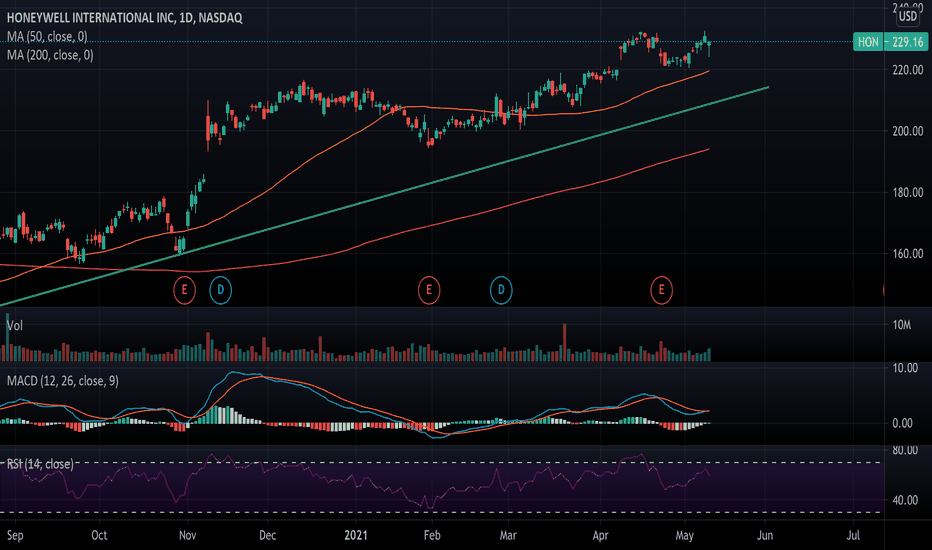Click the HON 229.16 price label

(890, 42)
